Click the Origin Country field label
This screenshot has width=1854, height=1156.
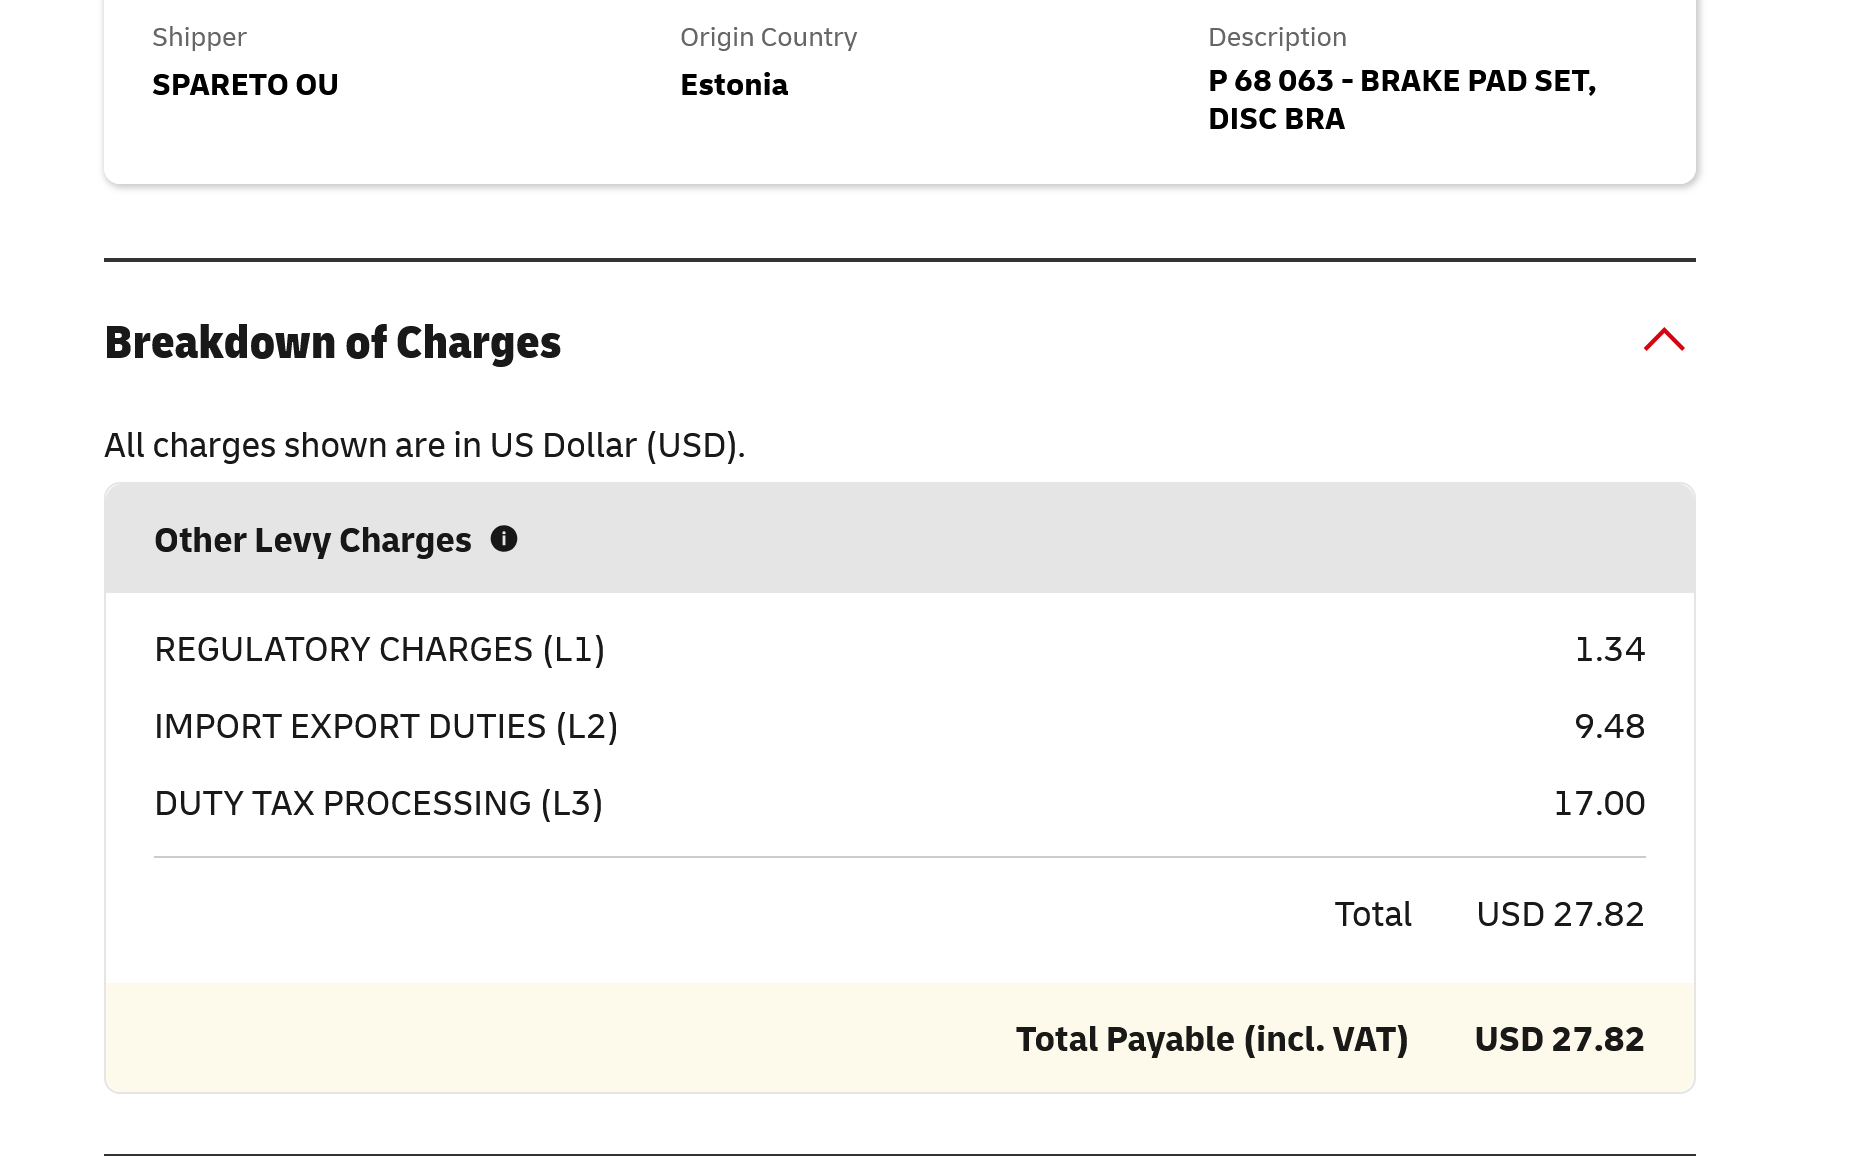[x=768, y=38]
